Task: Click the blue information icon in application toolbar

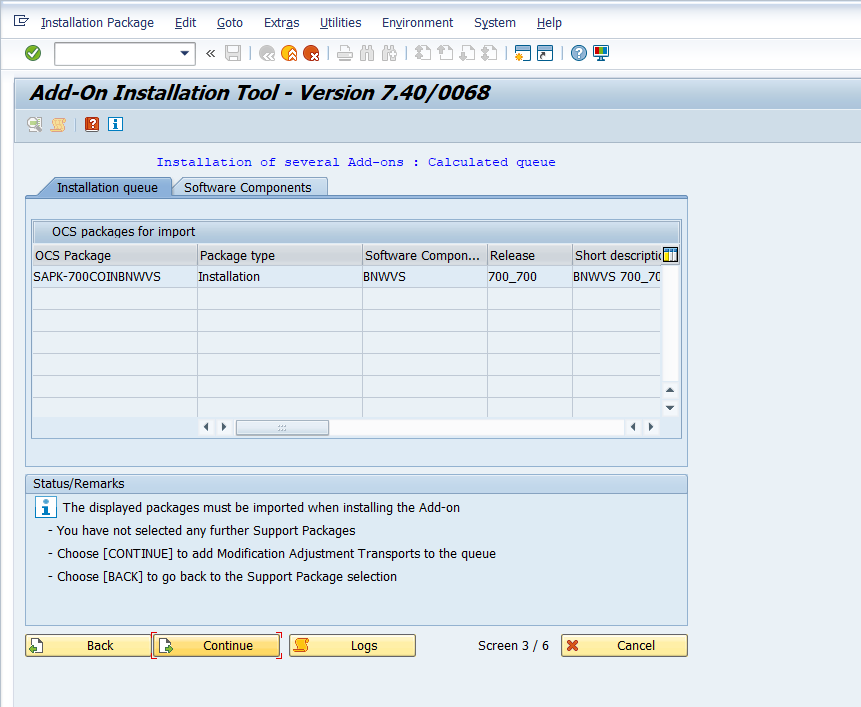Action: (115, 124)
